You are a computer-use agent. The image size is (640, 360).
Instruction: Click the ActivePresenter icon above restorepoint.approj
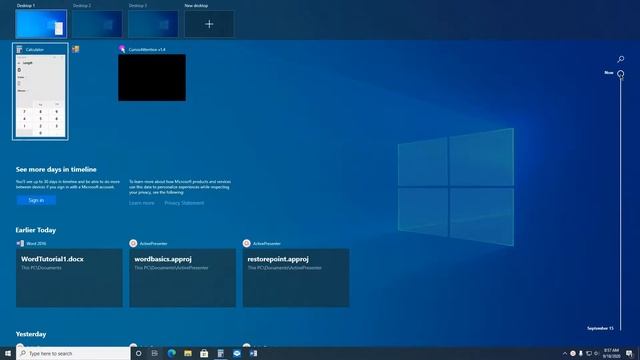click(x=247, y=243)
